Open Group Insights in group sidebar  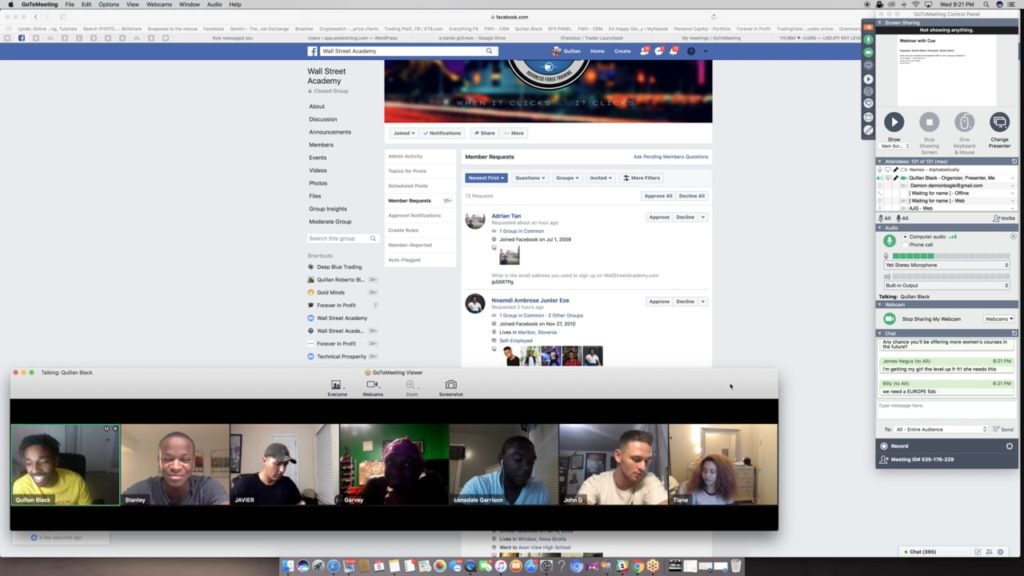click(x=328, y=209)
